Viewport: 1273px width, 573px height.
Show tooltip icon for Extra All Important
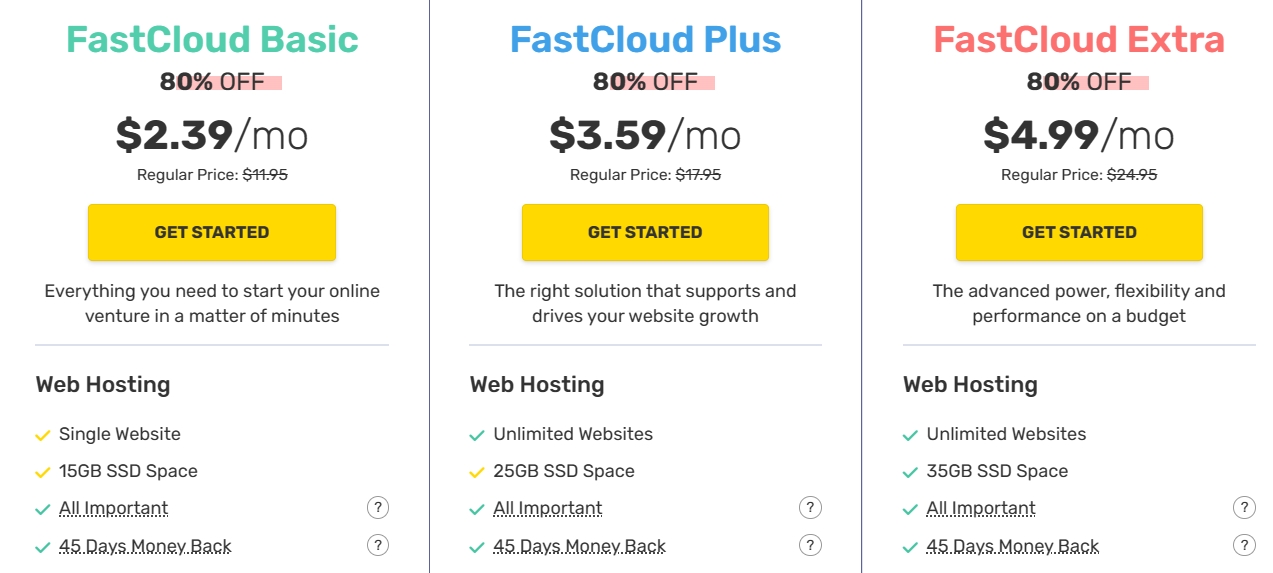click(1244, 508)
